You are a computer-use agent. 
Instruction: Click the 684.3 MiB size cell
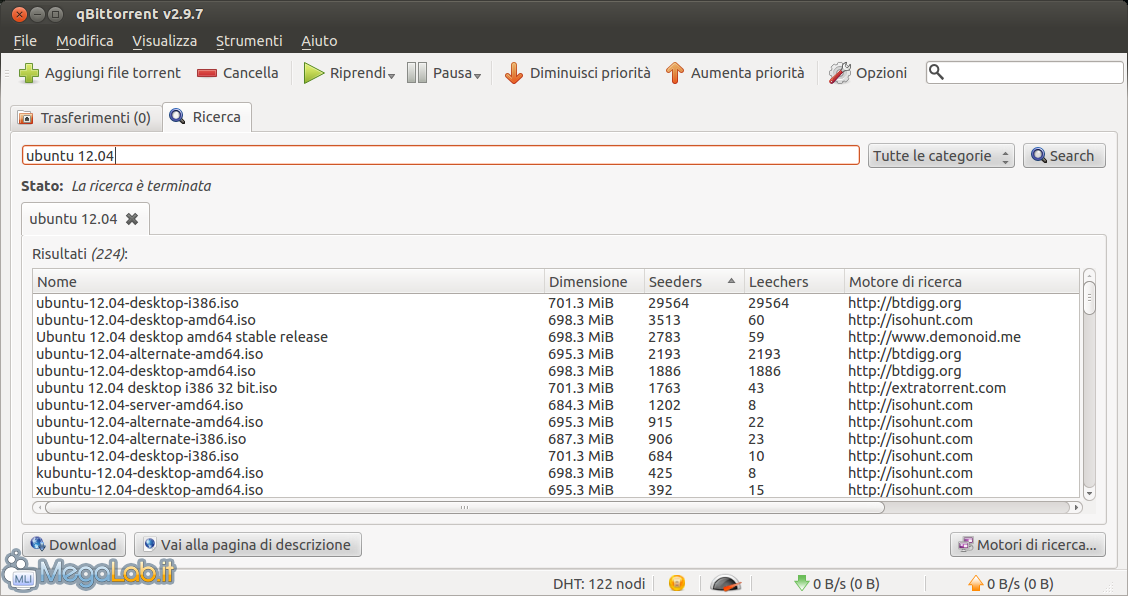[581, 405]
